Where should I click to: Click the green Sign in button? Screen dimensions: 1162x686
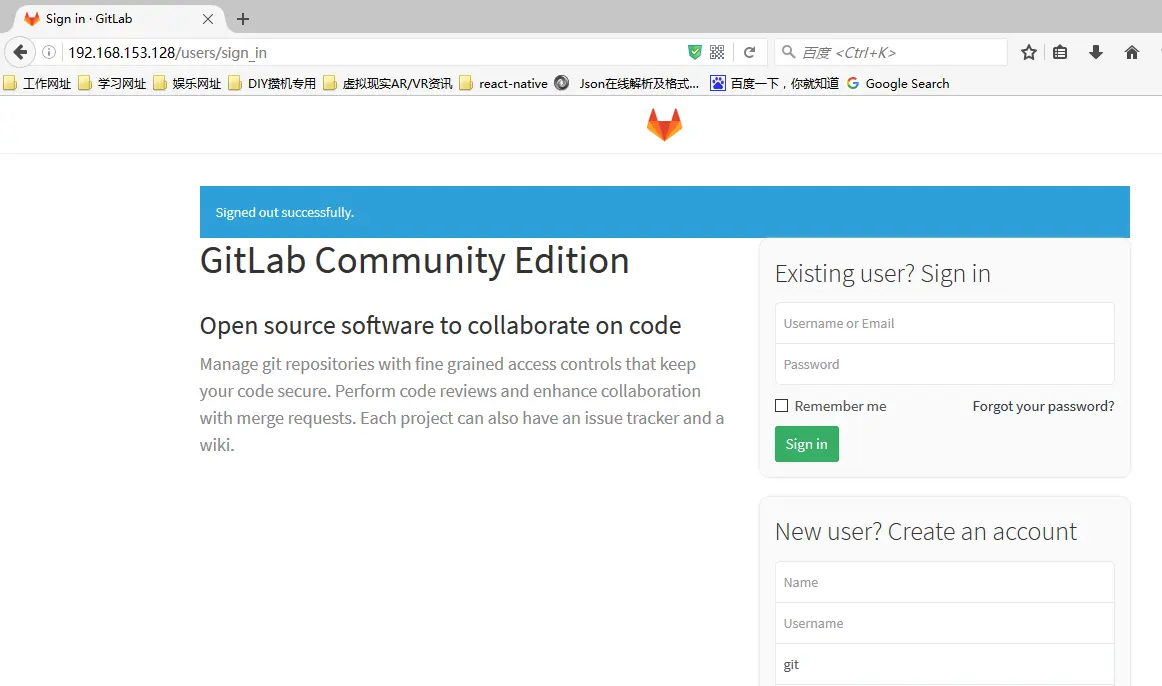pyautogui.click(x=806, y=444)
